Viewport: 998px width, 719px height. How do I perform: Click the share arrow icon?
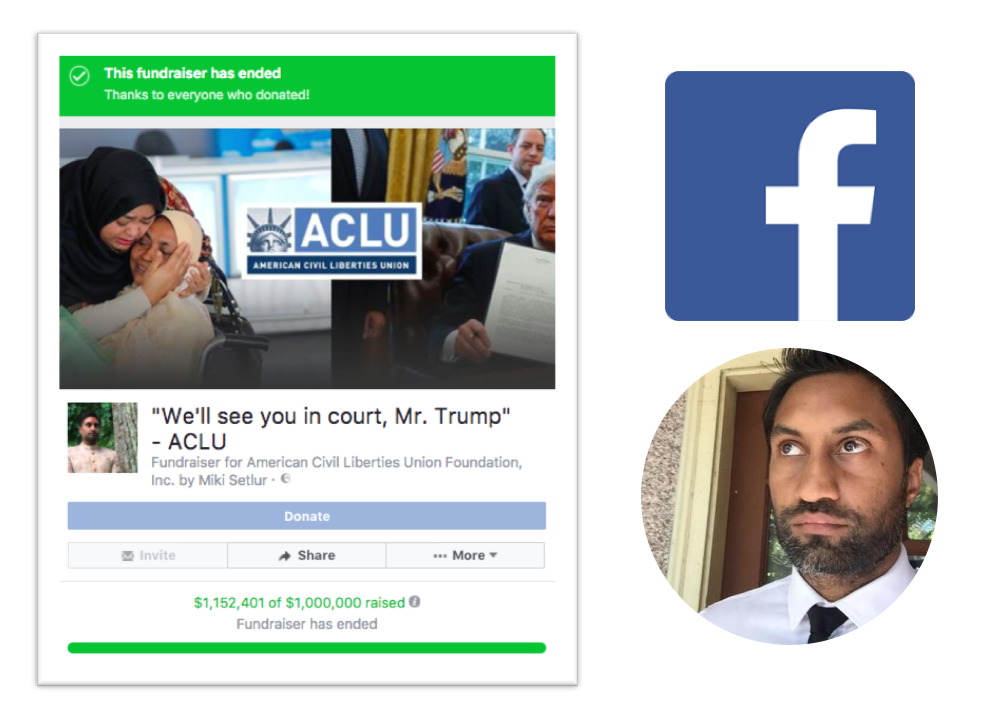click(x=285, y=555)
